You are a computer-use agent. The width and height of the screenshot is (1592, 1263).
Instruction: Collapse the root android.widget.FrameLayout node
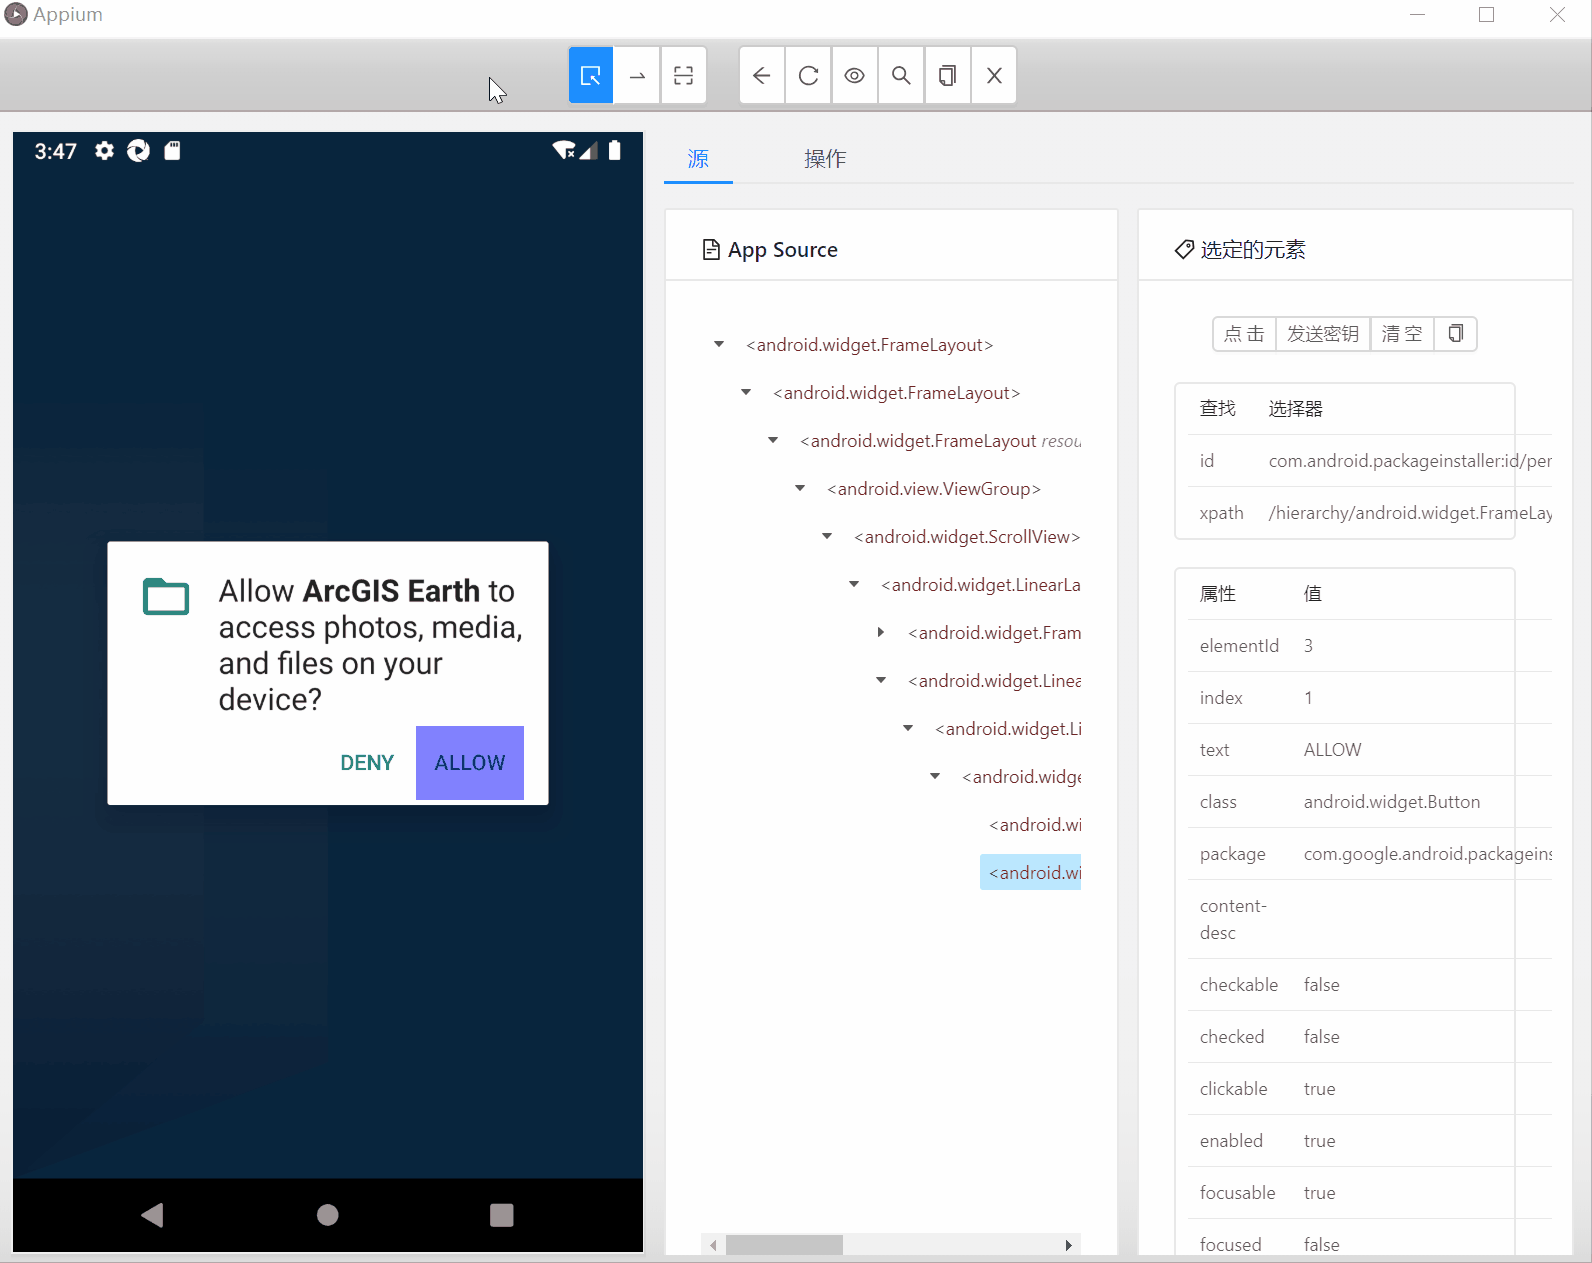pos(719,344)
